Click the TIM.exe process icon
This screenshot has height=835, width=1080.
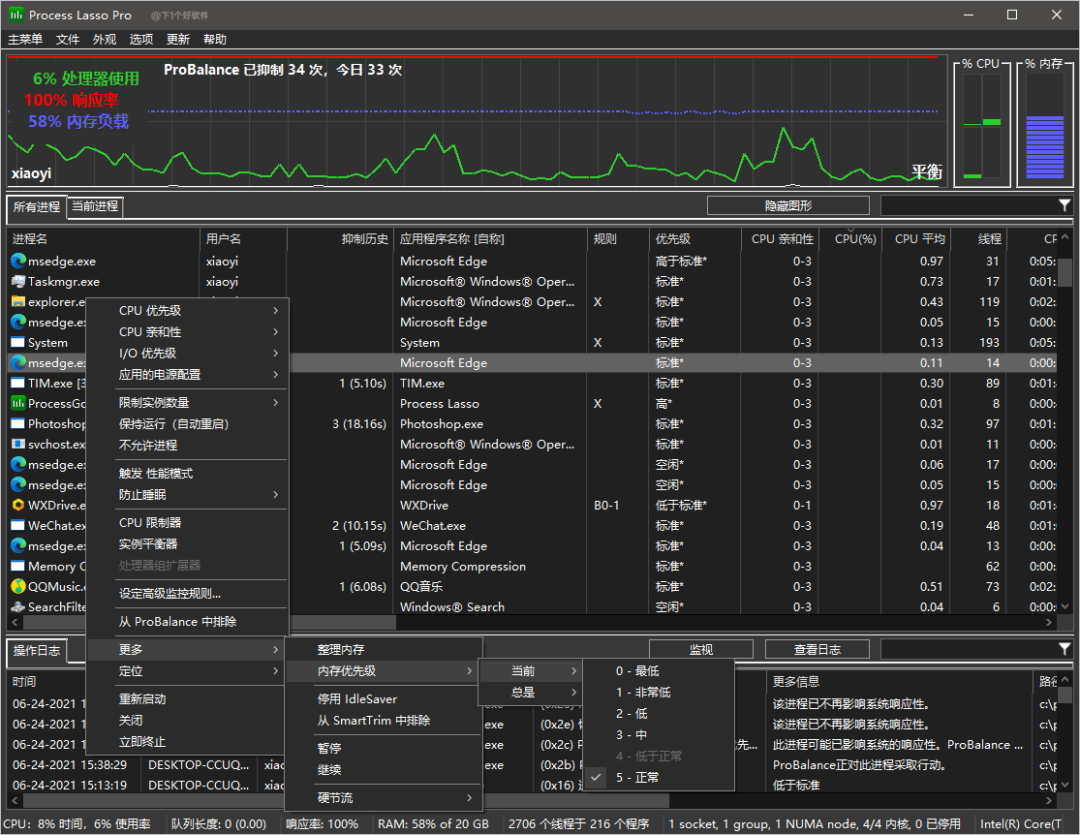coord(18,383)
